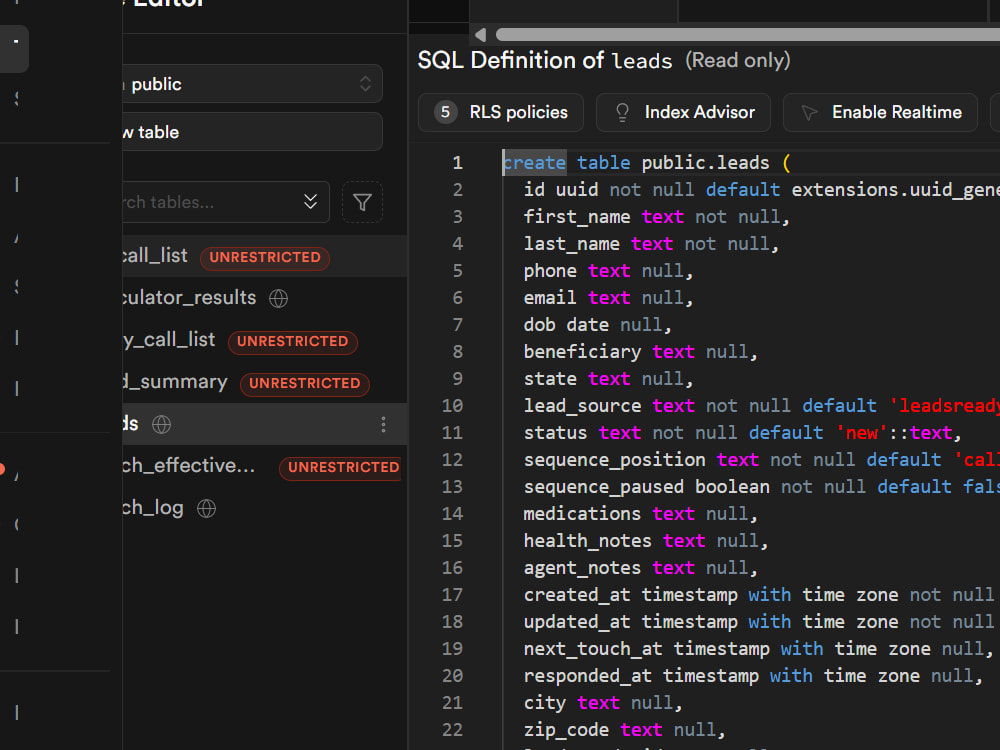Click globe icon beside ch_log

pyautogui.click(x=206, y=509)
